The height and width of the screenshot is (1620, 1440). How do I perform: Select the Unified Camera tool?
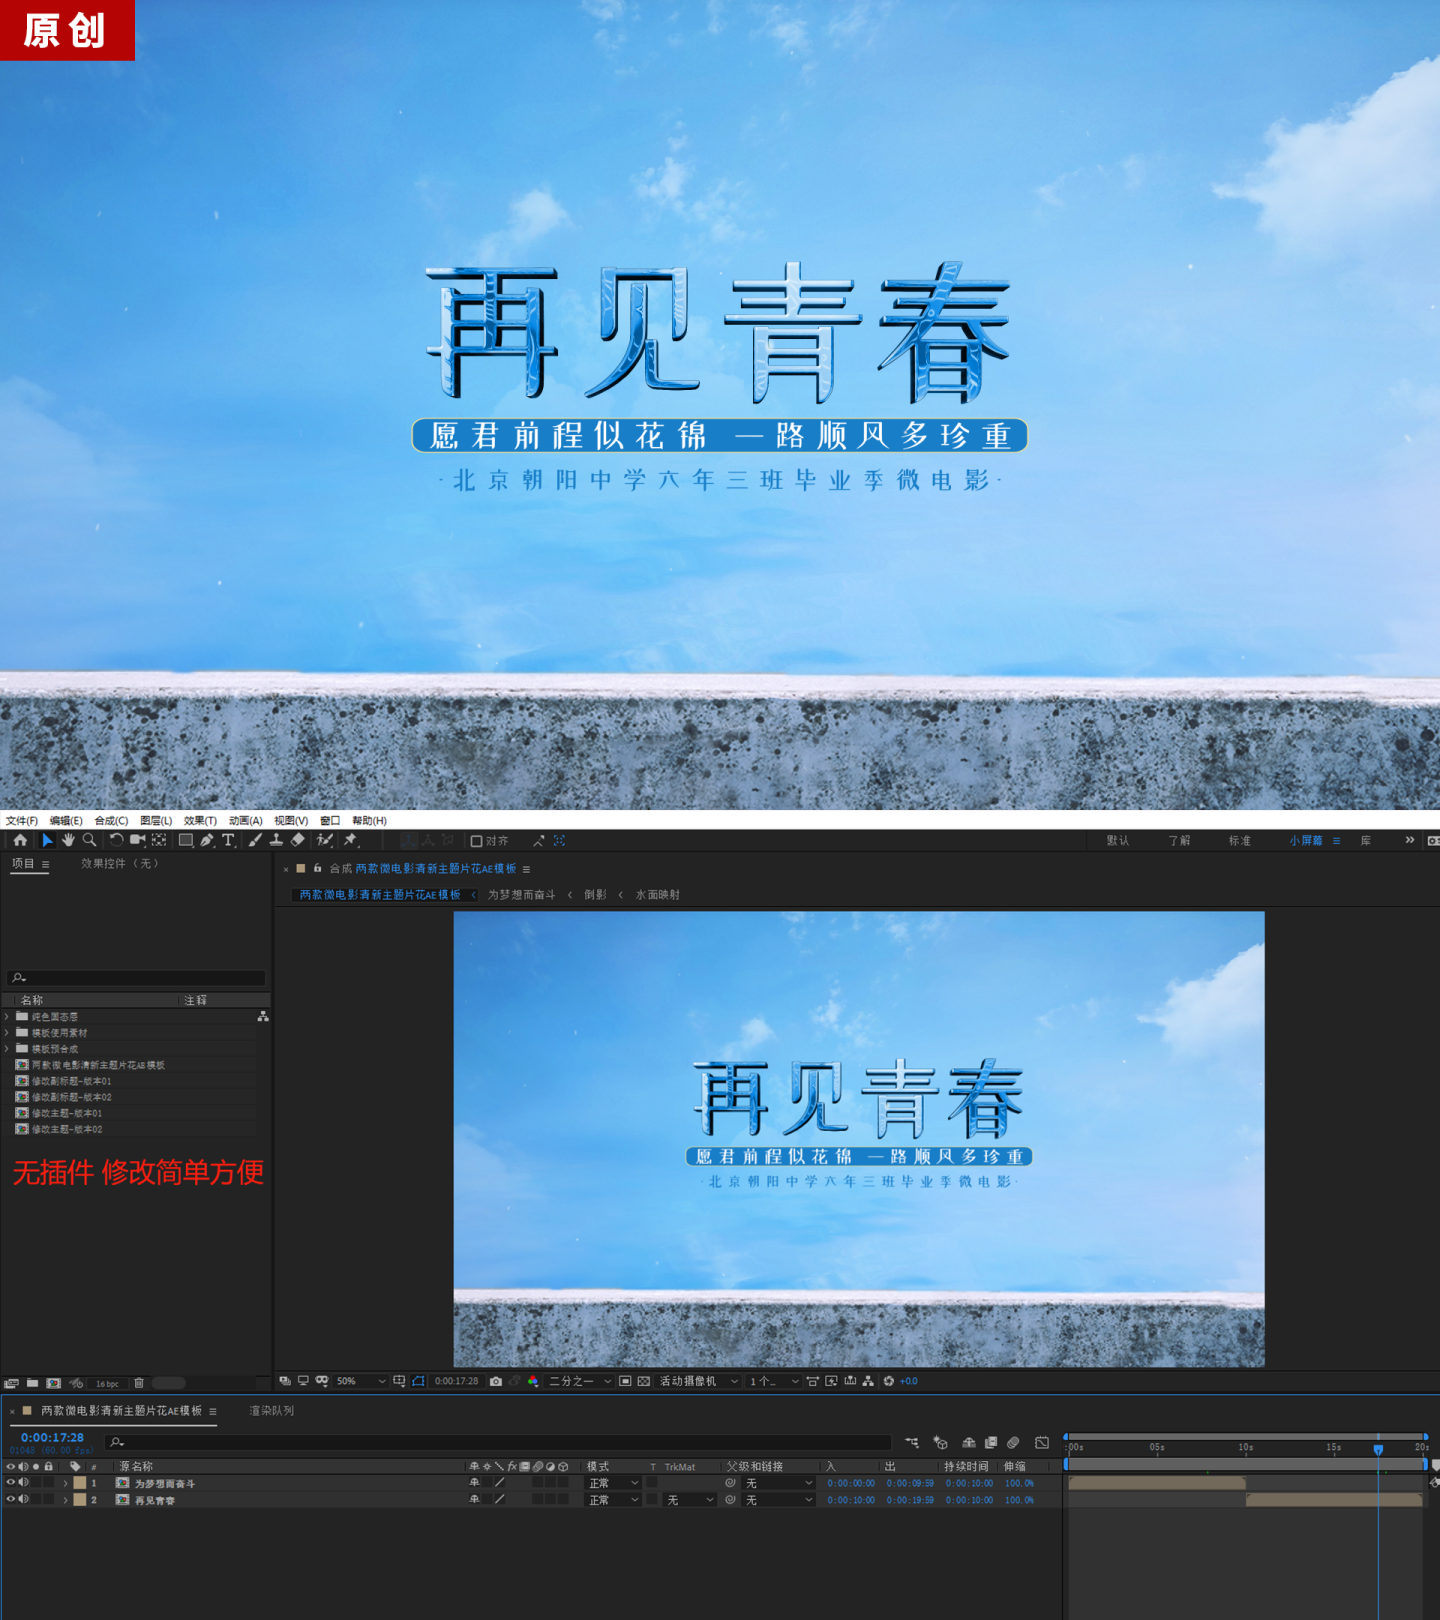(138, 841)
